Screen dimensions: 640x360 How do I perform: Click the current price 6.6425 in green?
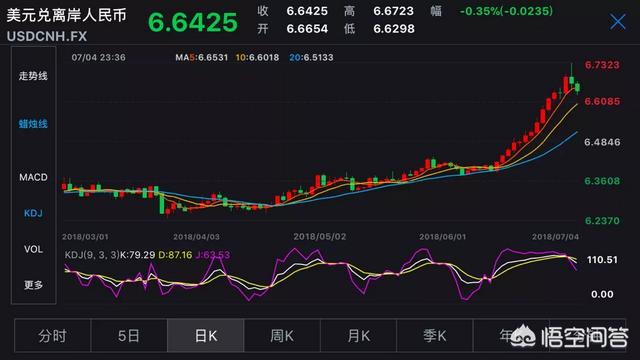(x=193, y=22)
